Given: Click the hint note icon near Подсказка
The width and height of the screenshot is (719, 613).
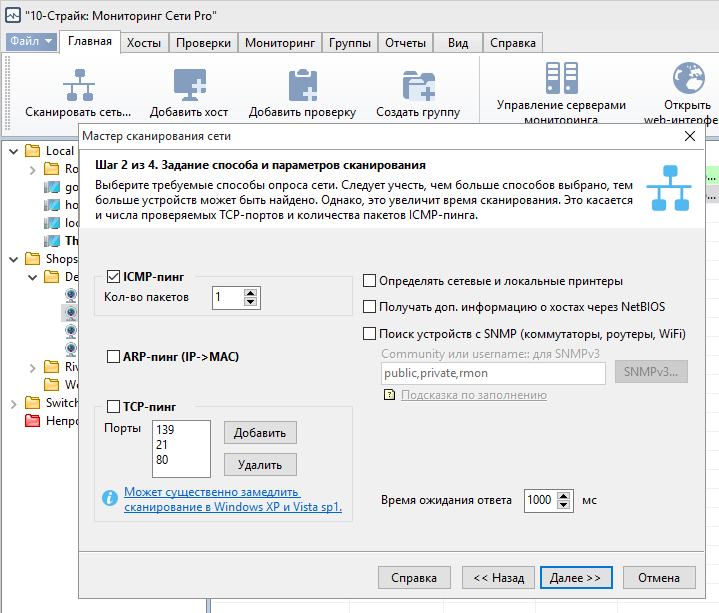Looking at the screenshot, I should [389, 395].
